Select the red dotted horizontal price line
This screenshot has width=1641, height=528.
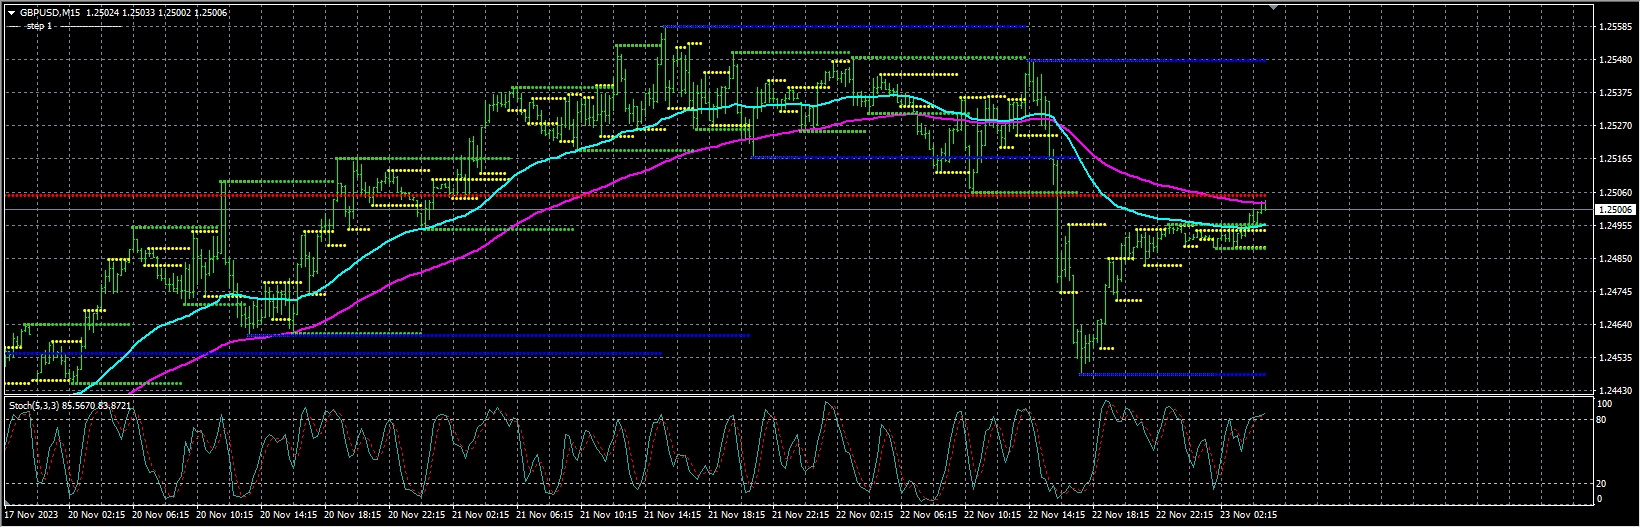[x=636, y=195]
